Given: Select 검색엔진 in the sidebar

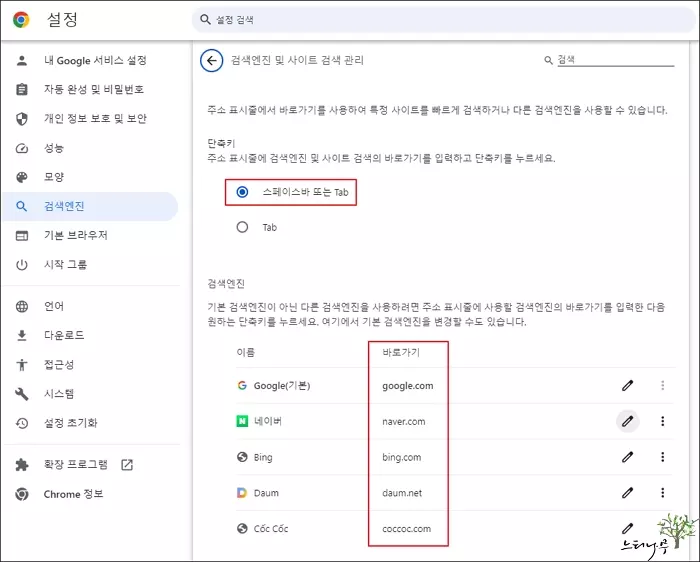Looking at the screenshot, I should (90, 206).
